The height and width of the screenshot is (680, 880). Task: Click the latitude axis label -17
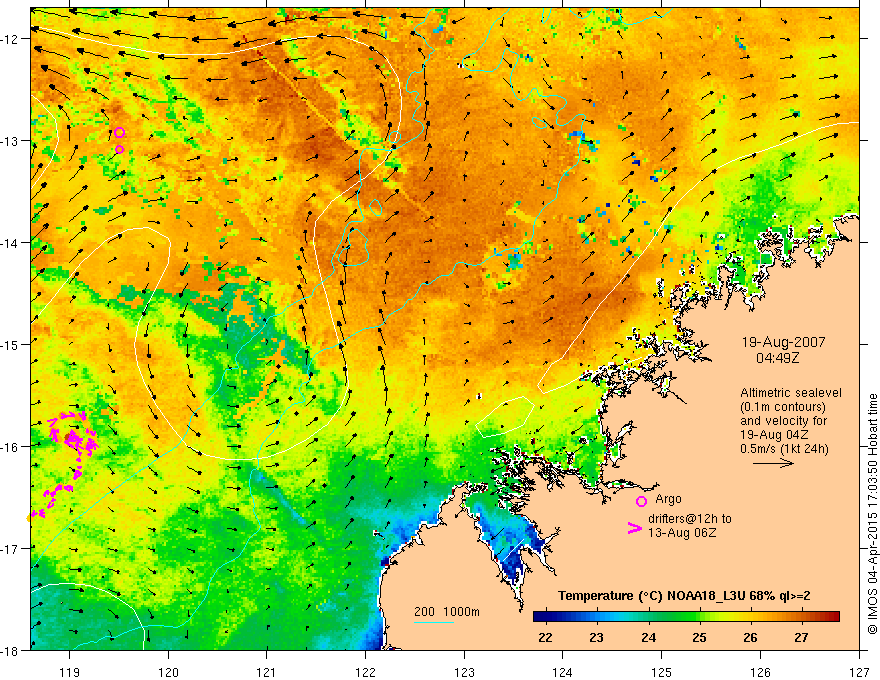11,548
